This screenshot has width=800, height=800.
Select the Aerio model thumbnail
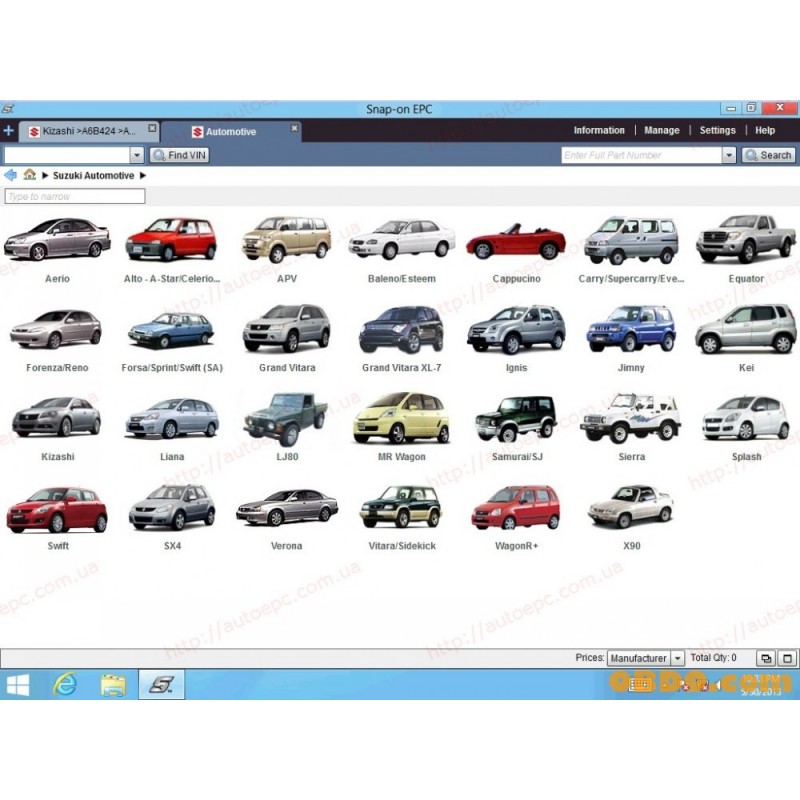(57, 239)
